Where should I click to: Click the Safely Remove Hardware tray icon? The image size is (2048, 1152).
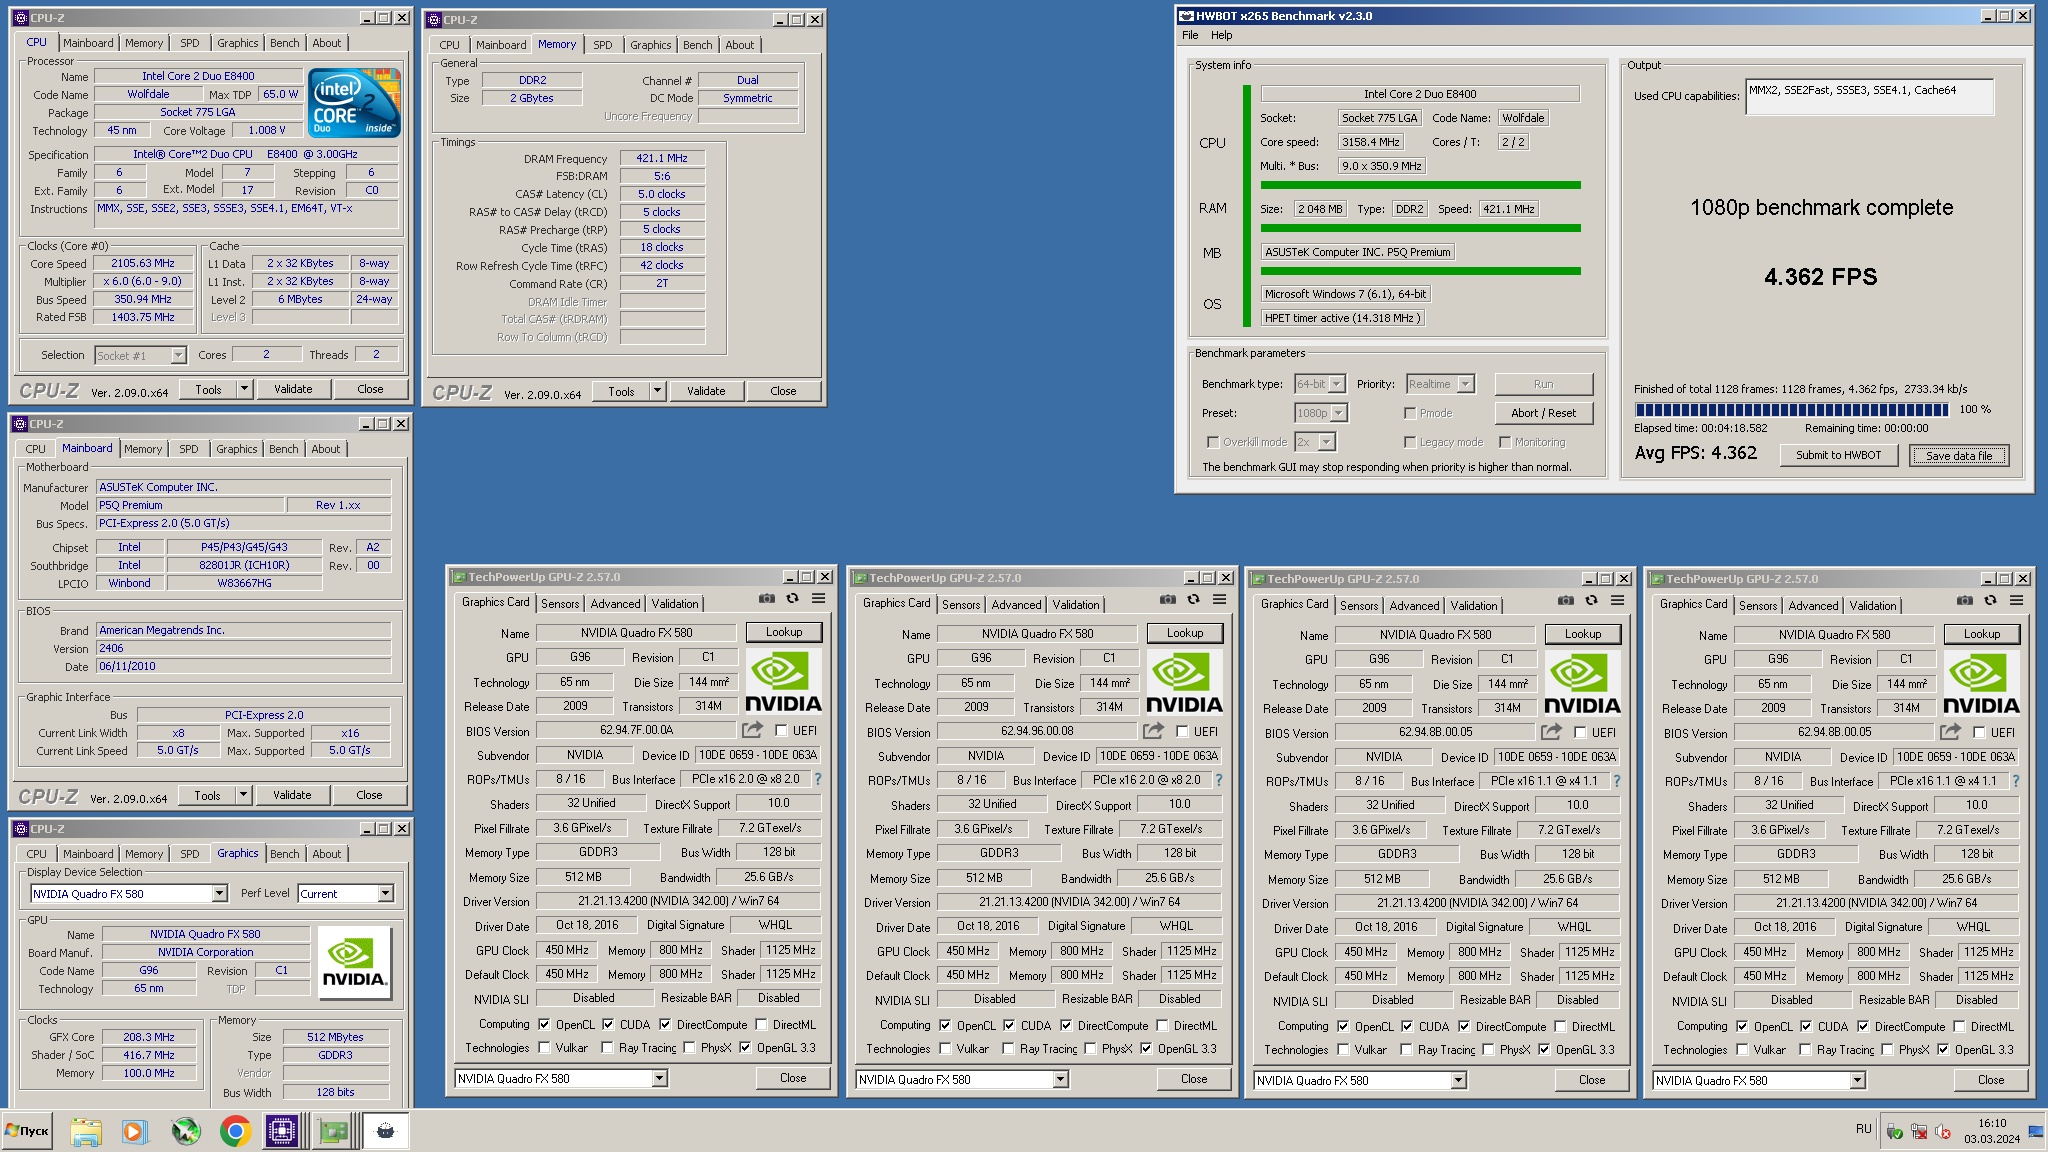pyautogui.click(x=1894, y=1131)
